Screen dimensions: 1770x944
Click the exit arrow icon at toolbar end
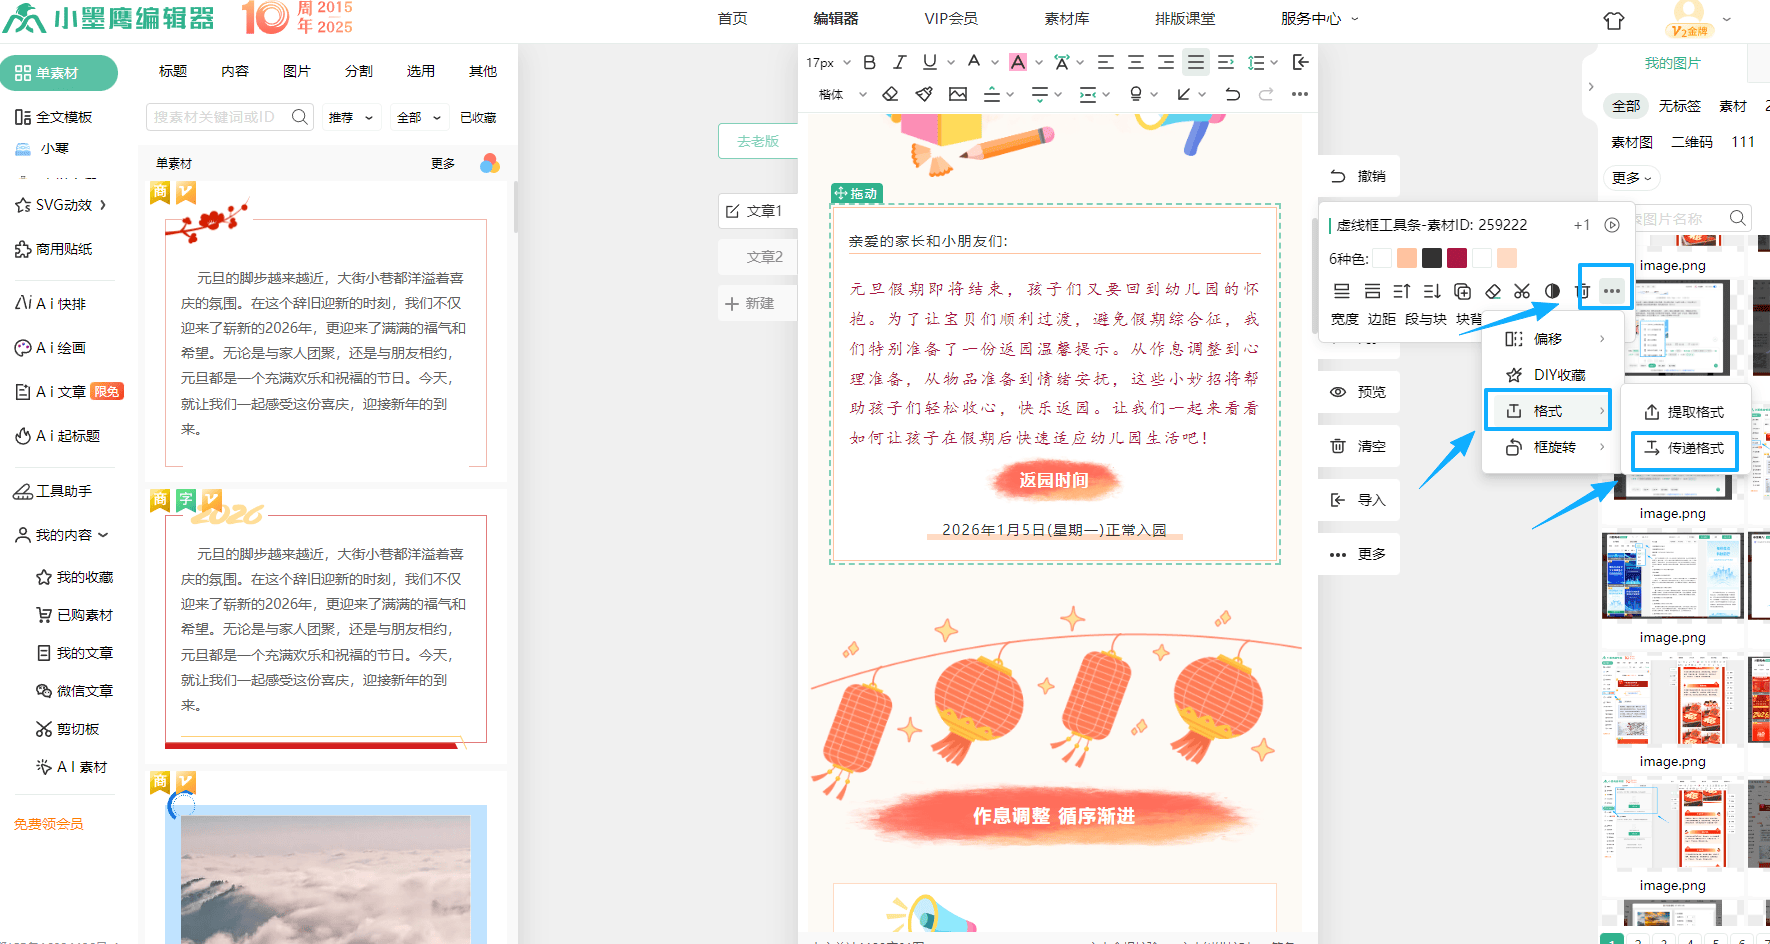pyautogui.click(x=1300, y=62)
